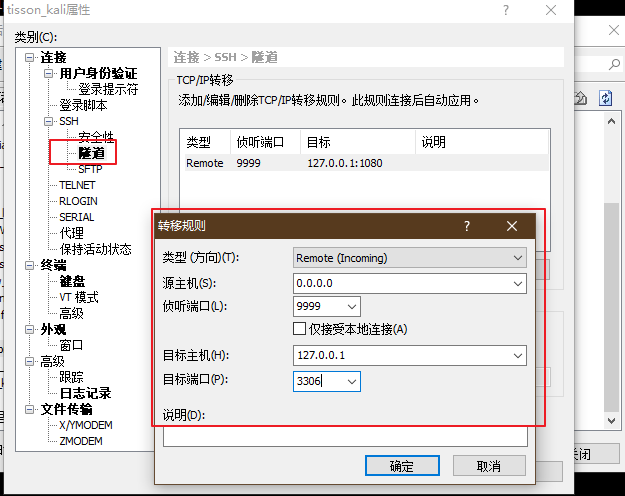
Task: Open the 目标端口 dropdown arrow
Action: click(x=351, y=381)
